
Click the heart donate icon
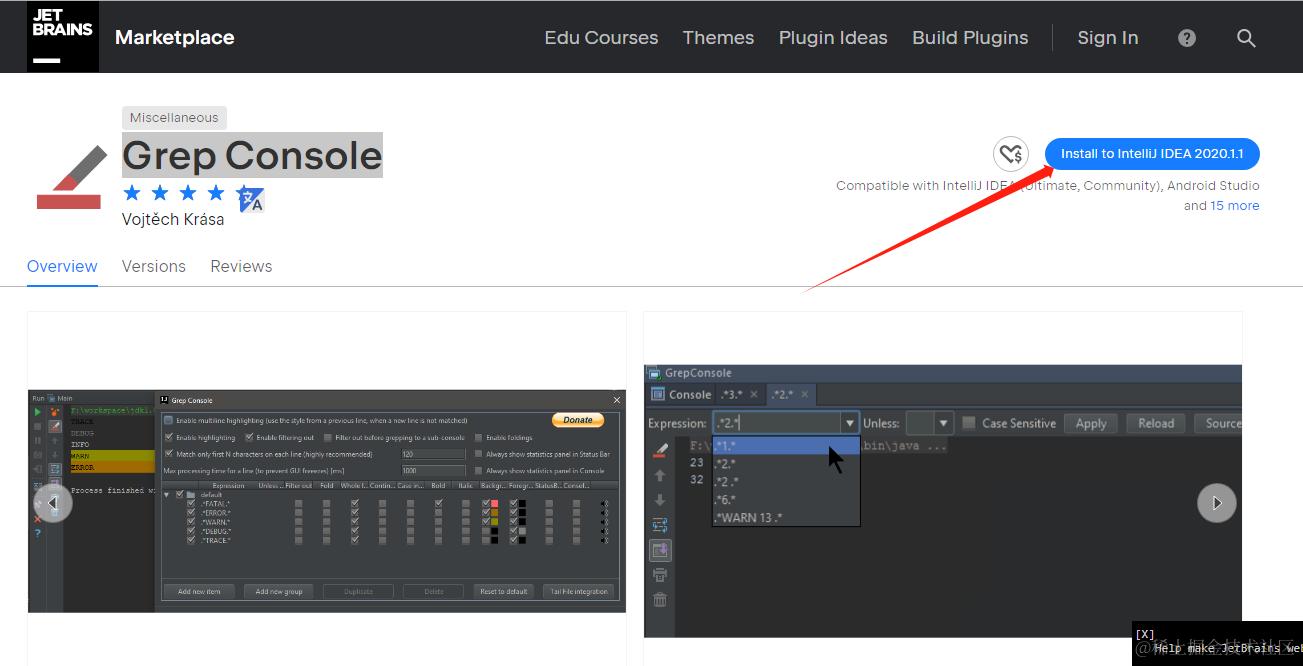(x=1011, y=154)
